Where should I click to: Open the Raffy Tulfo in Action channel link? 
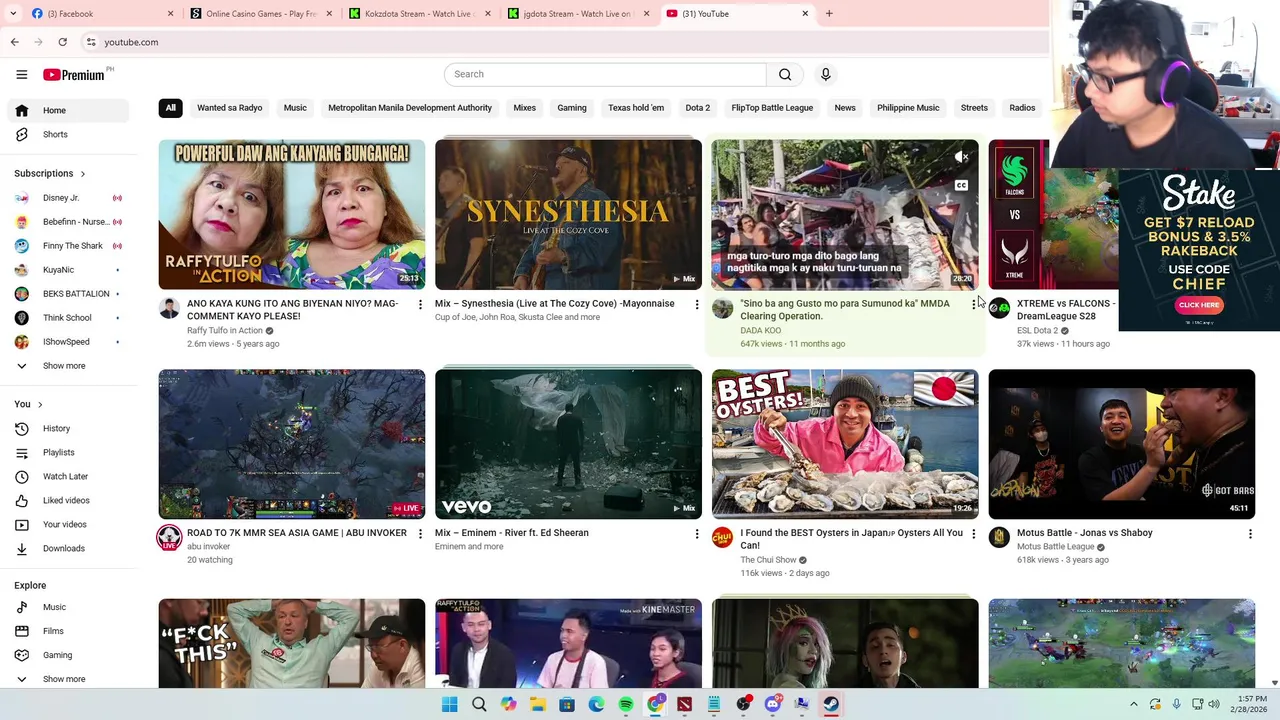tap(225, 331)
